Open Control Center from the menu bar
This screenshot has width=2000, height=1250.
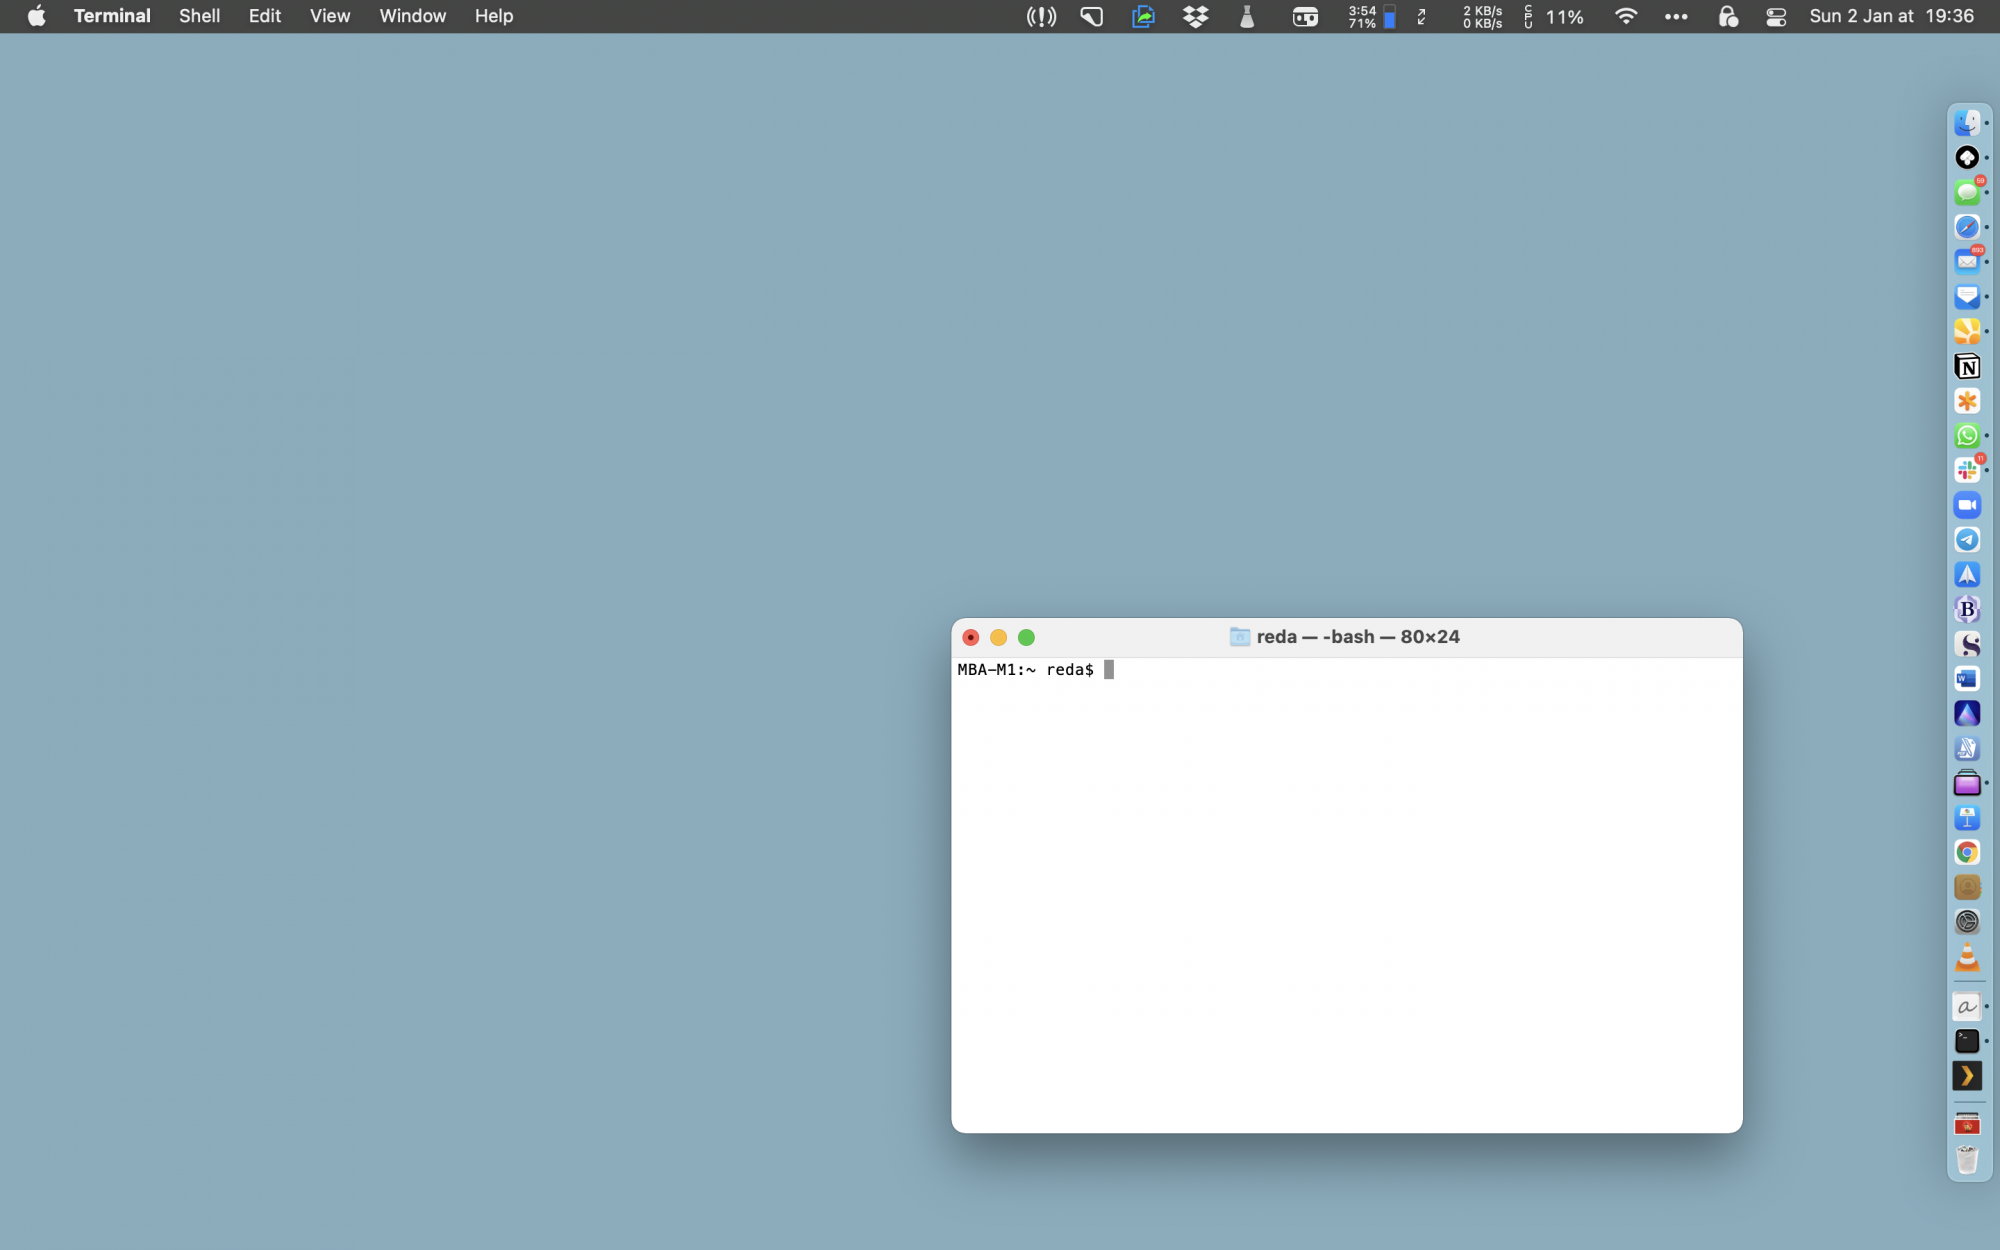coord(1777,17)
